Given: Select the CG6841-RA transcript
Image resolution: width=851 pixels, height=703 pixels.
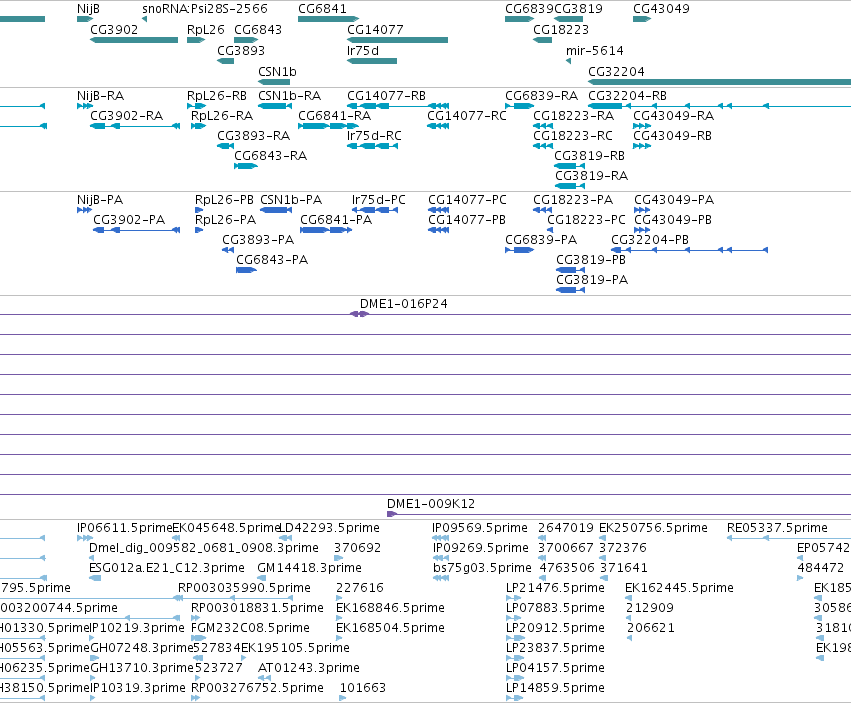Looking at the screenshot, I should click(329, 126).
